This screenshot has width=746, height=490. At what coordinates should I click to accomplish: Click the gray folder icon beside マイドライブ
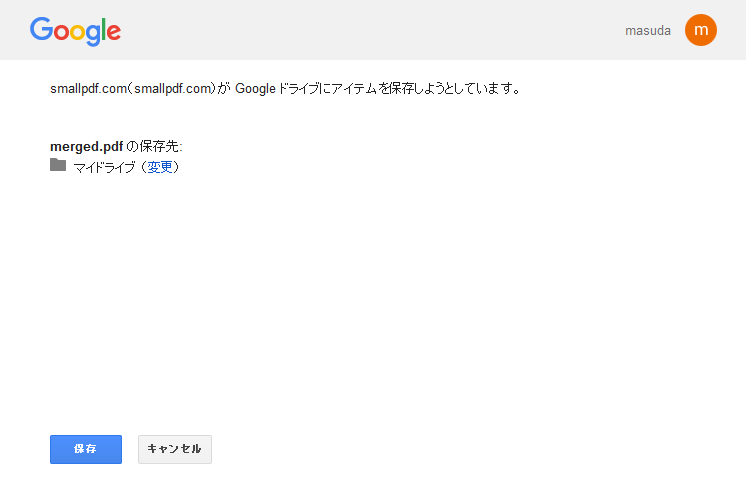pyautogui.click(x=58, y=165)
